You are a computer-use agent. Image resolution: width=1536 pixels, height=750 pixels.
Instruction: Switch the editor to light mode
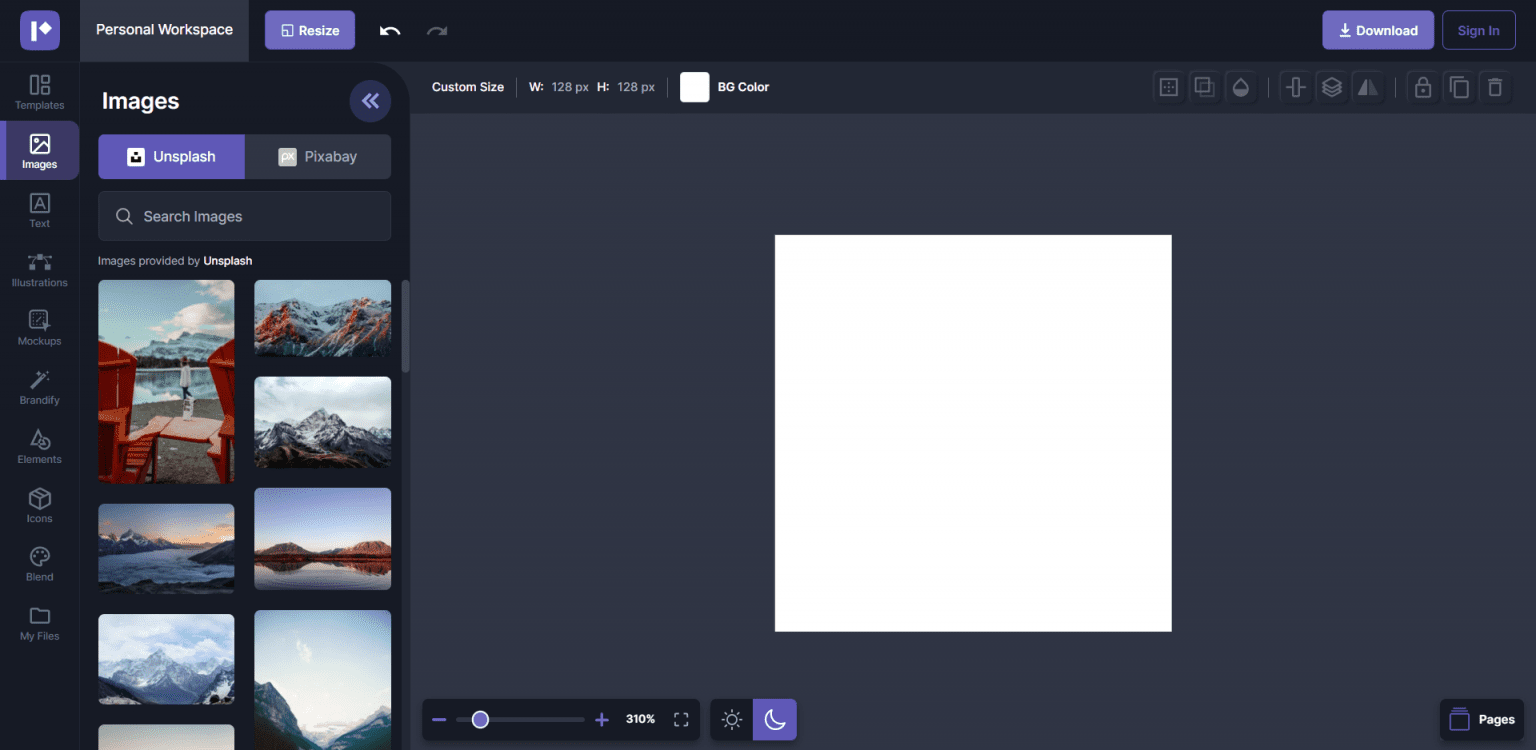(x=731, y=719)
